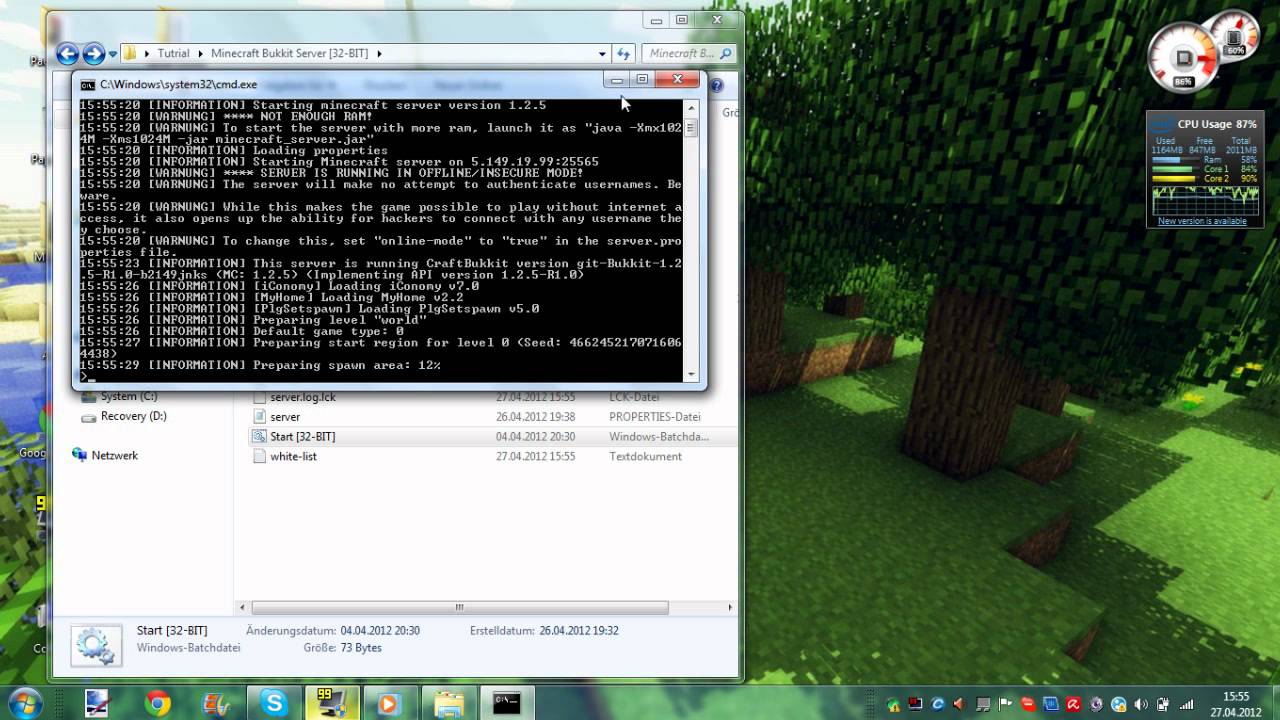Screen dimensions: 1280x720
Task: Click the white-list file icon
Action: tap(259, 457)
